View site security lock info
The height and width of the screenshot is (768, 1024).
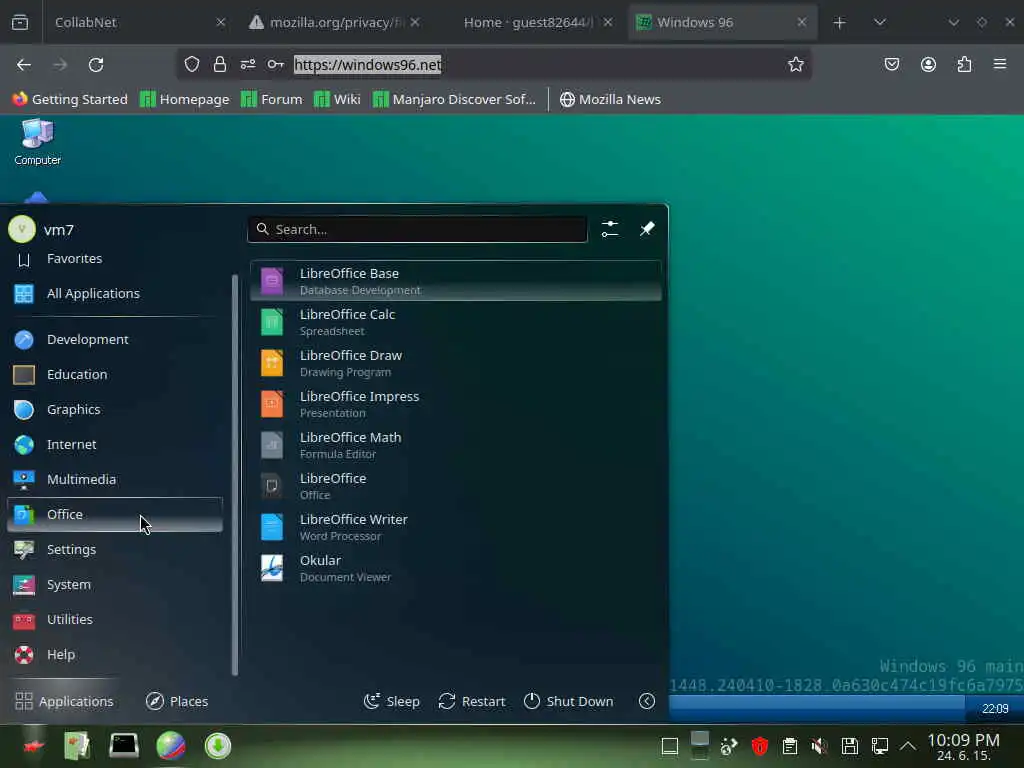219,65
